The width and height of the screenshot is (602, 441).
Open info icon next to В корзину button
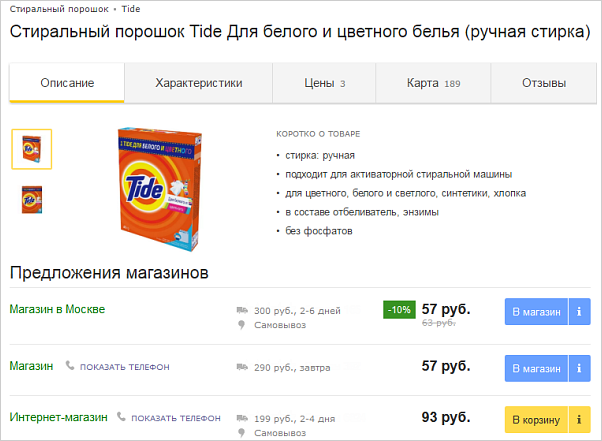(579, 420)
